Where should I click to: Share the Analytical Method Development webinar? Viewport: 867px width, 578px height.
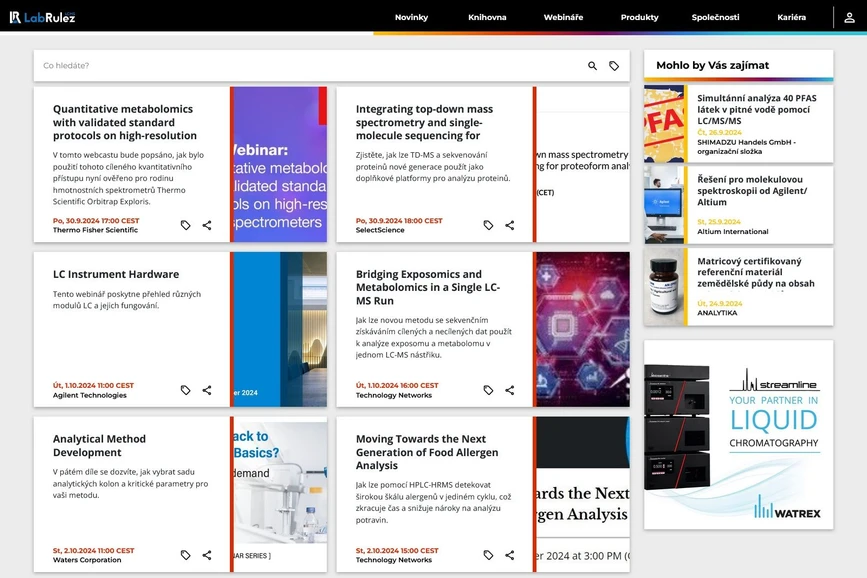tap(207, 555)
